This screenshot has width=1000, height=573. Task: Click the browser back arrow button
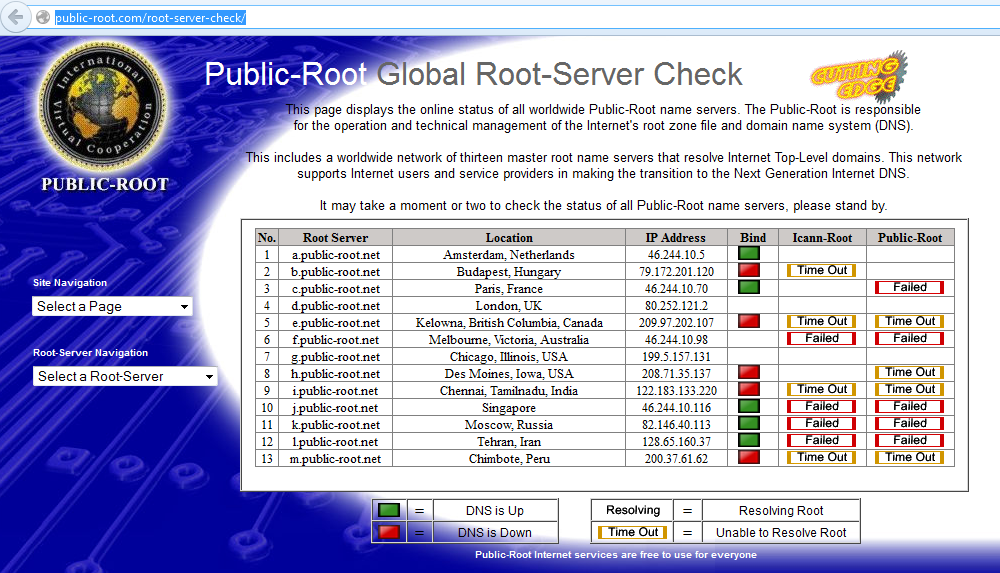(16, 17)
